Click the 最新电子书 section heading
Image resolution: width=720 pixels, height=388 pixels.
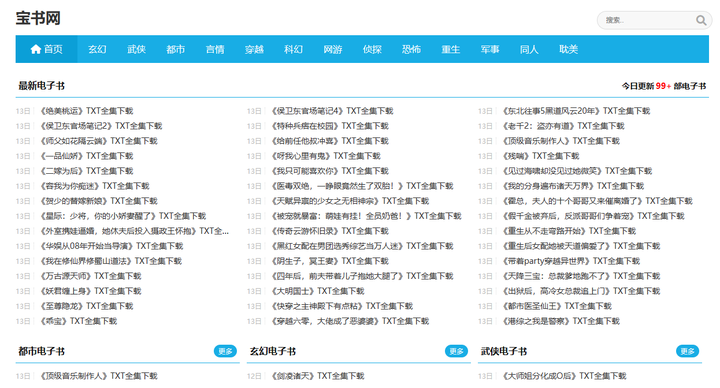[41, 86]
